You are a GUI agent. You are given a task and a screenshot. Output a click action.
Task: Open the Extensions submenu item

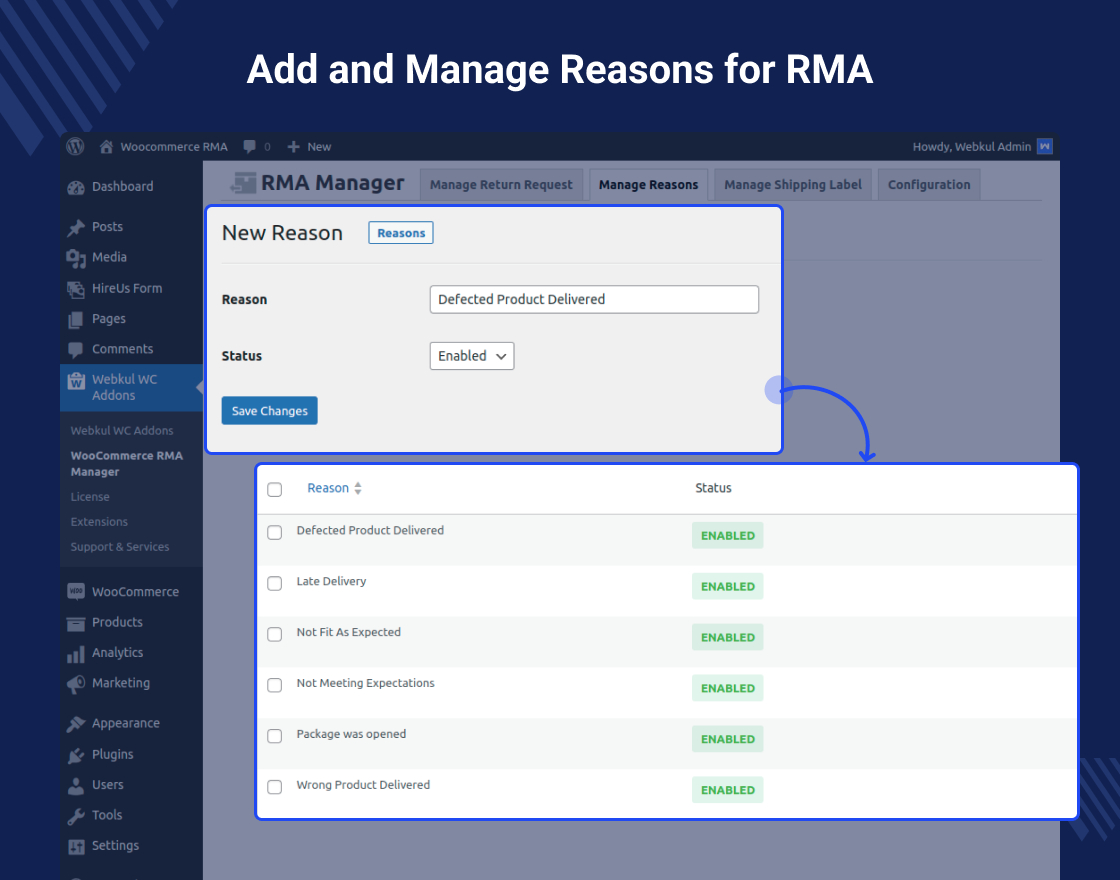pyautogui.click(x=99, y=521)
